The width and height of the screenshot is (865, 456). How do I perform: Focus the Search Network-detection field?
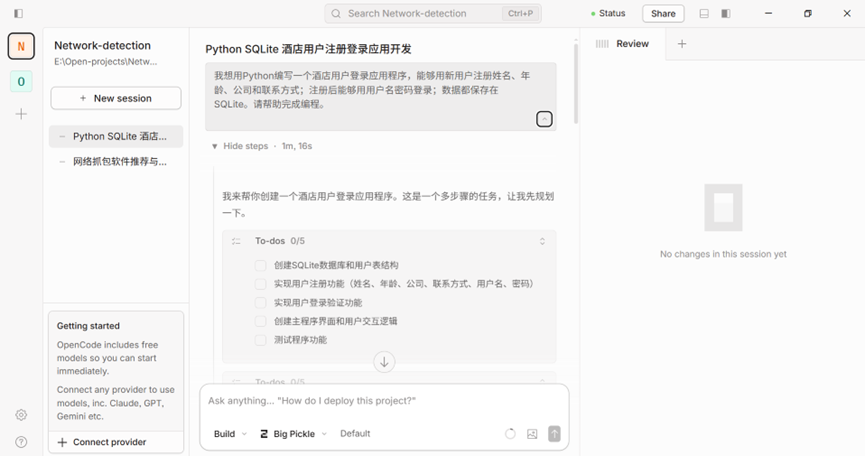433,14
